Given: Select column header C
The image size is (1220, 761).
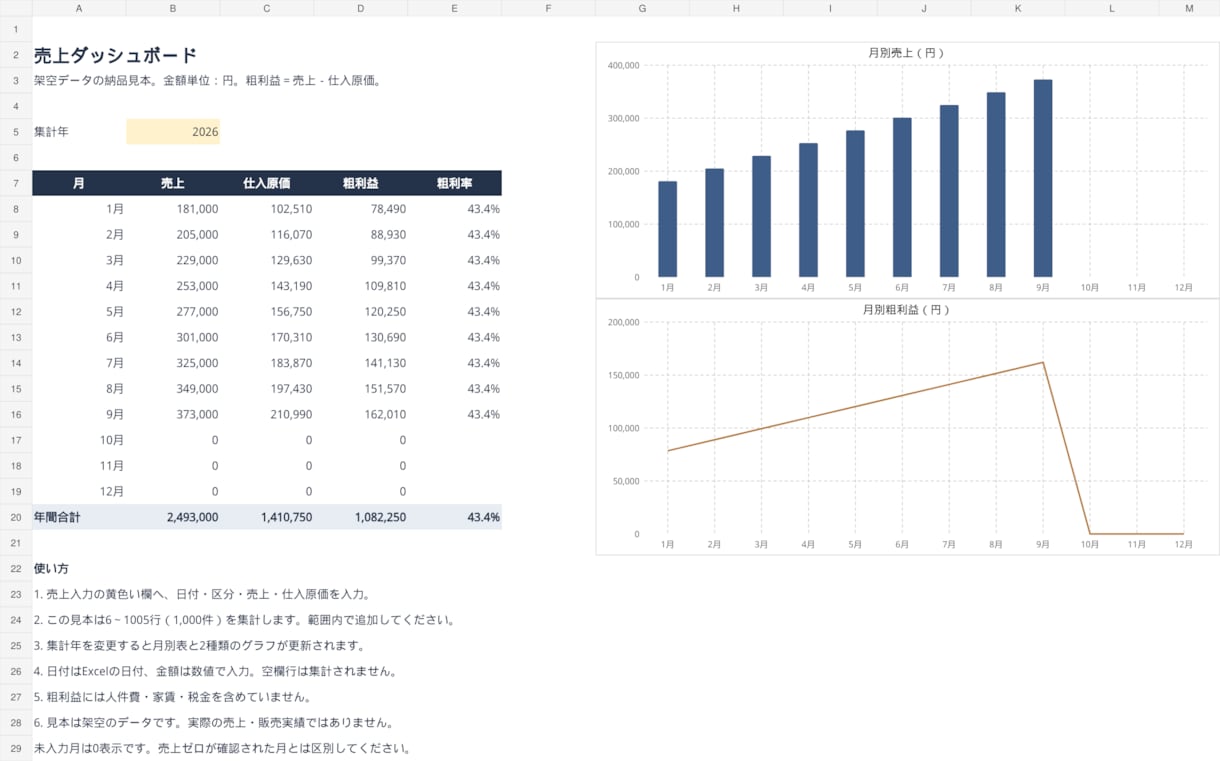Looking at the screenshot, I should [267, 8].
